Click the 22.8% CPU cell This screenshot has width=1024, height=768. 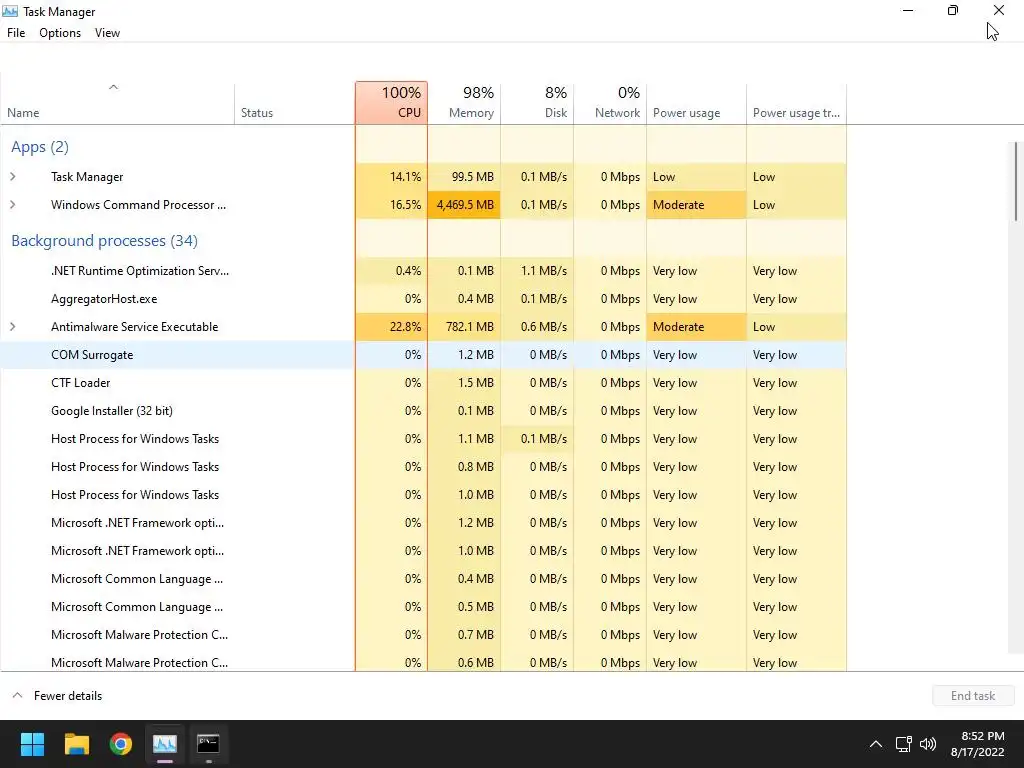coord(391,327)
